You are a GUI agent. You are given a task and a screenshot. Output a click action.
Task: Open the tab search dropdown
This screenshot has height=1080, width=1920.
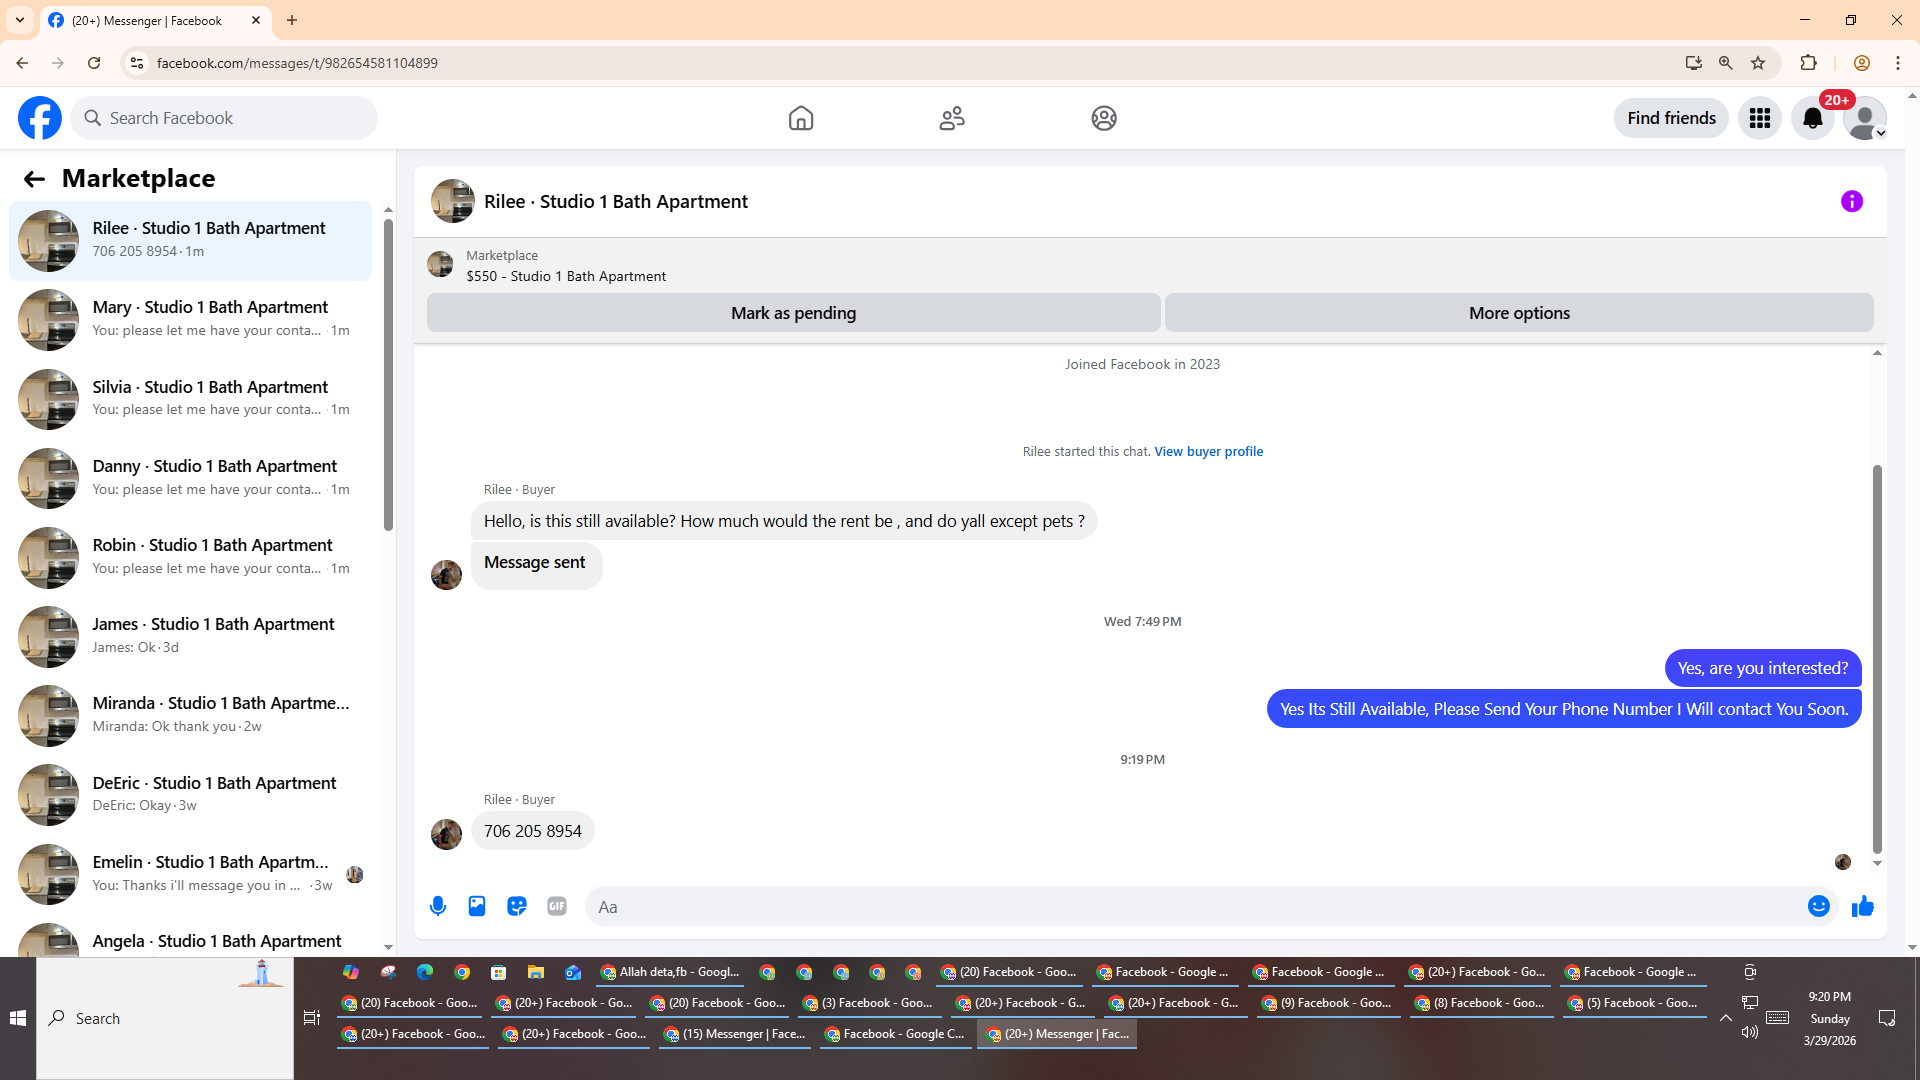click(x=20, y=20)
